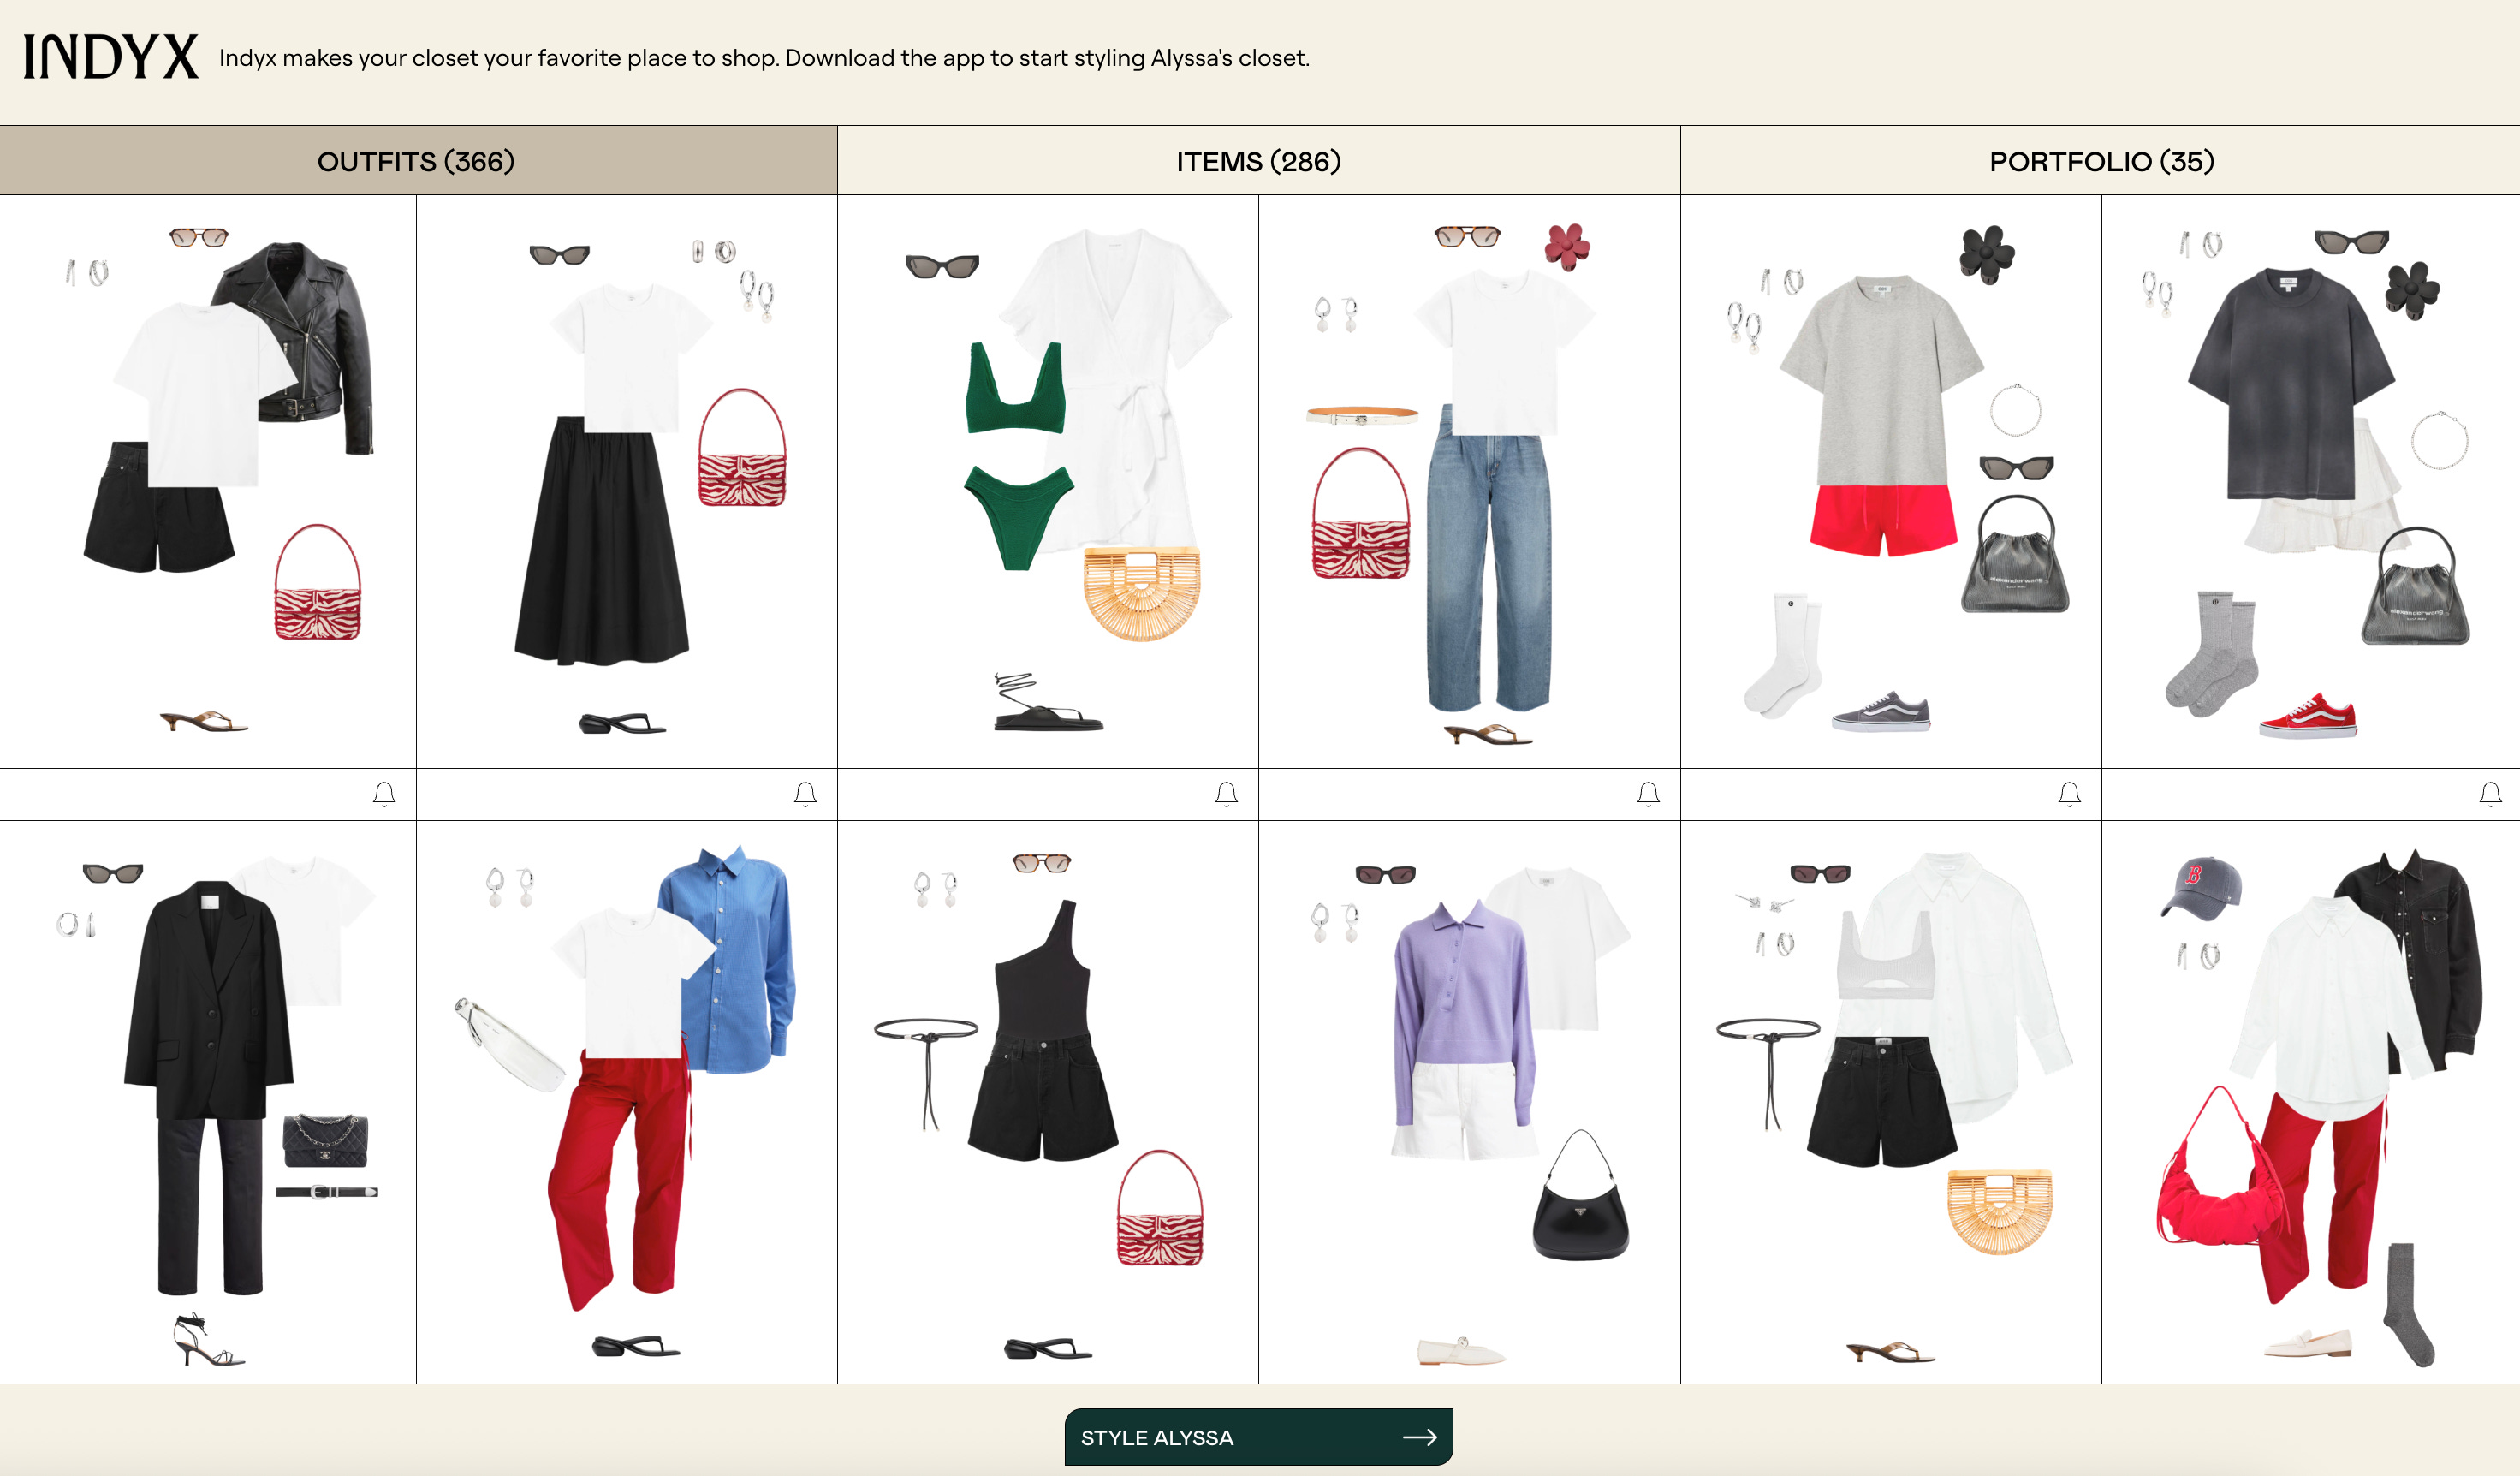The image size is (2520, 1476).
Task: Select the Outfits (366) tab
Action: click(x=416, y=161)
